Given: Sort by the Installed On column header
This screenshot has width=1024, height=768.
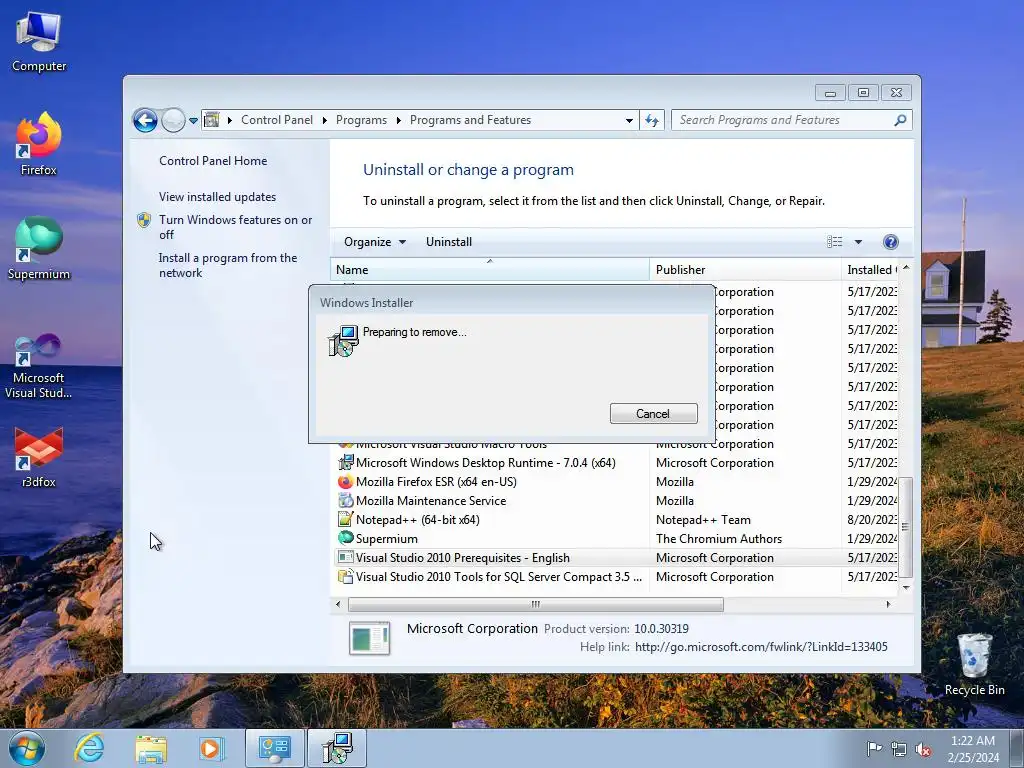Looking at the screenshot, I should tap(871, 270).
